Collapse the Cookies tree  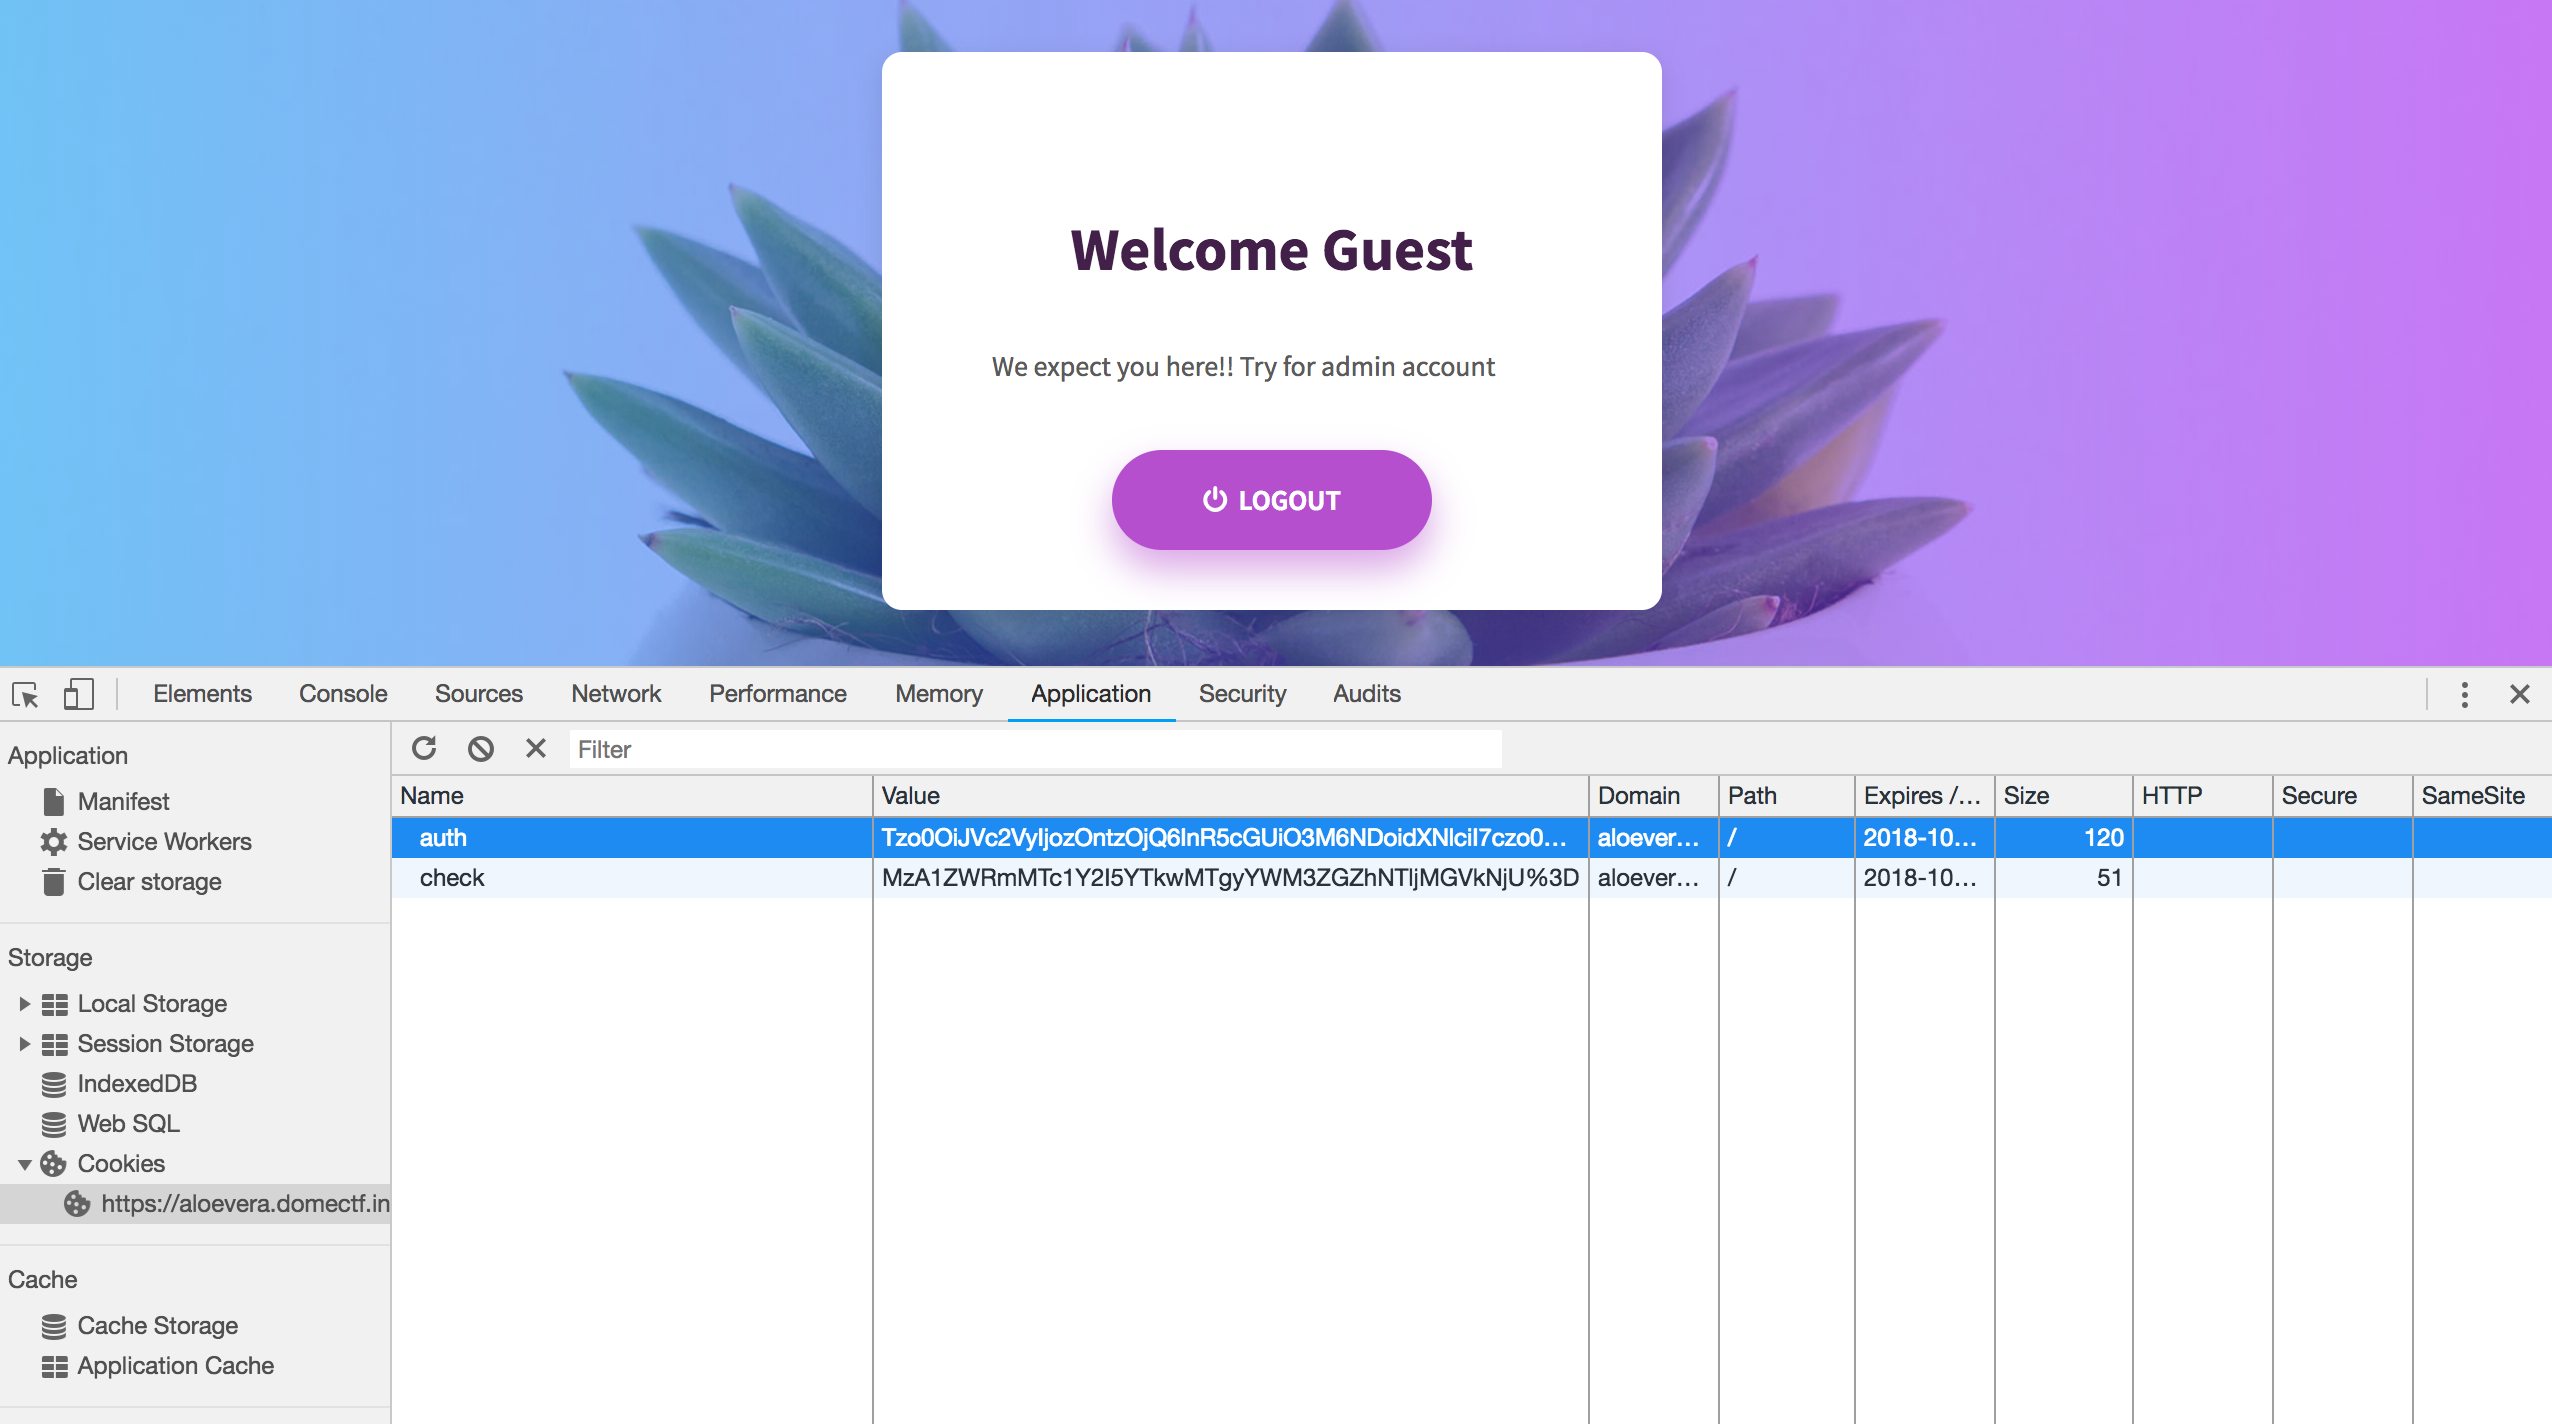tap(25, 1164)
